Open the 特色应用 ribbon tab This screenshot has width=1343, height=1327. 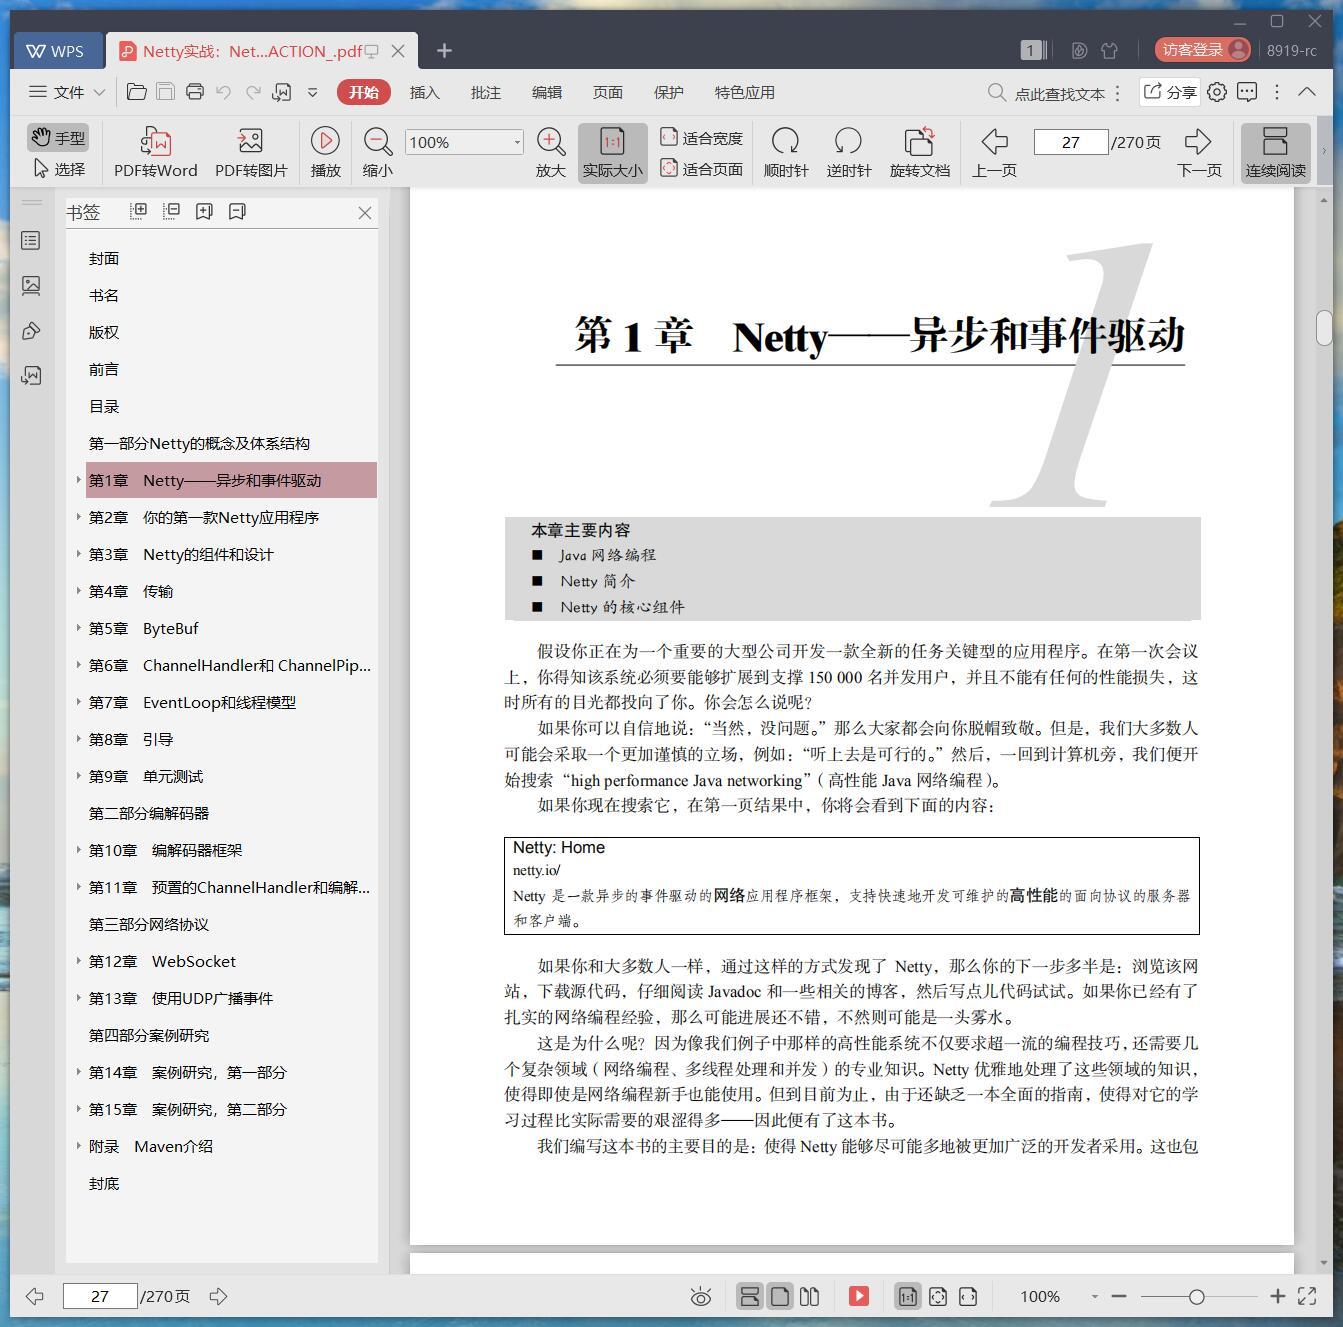click(744, 92)
